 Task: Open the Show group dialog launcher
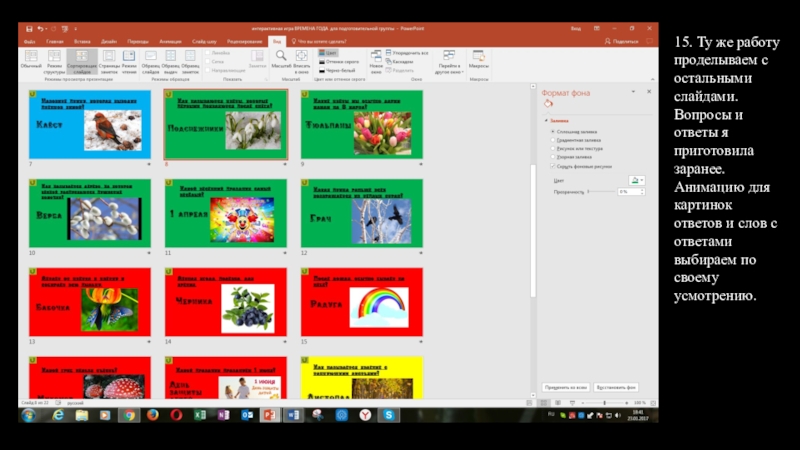tap(266, 80)
